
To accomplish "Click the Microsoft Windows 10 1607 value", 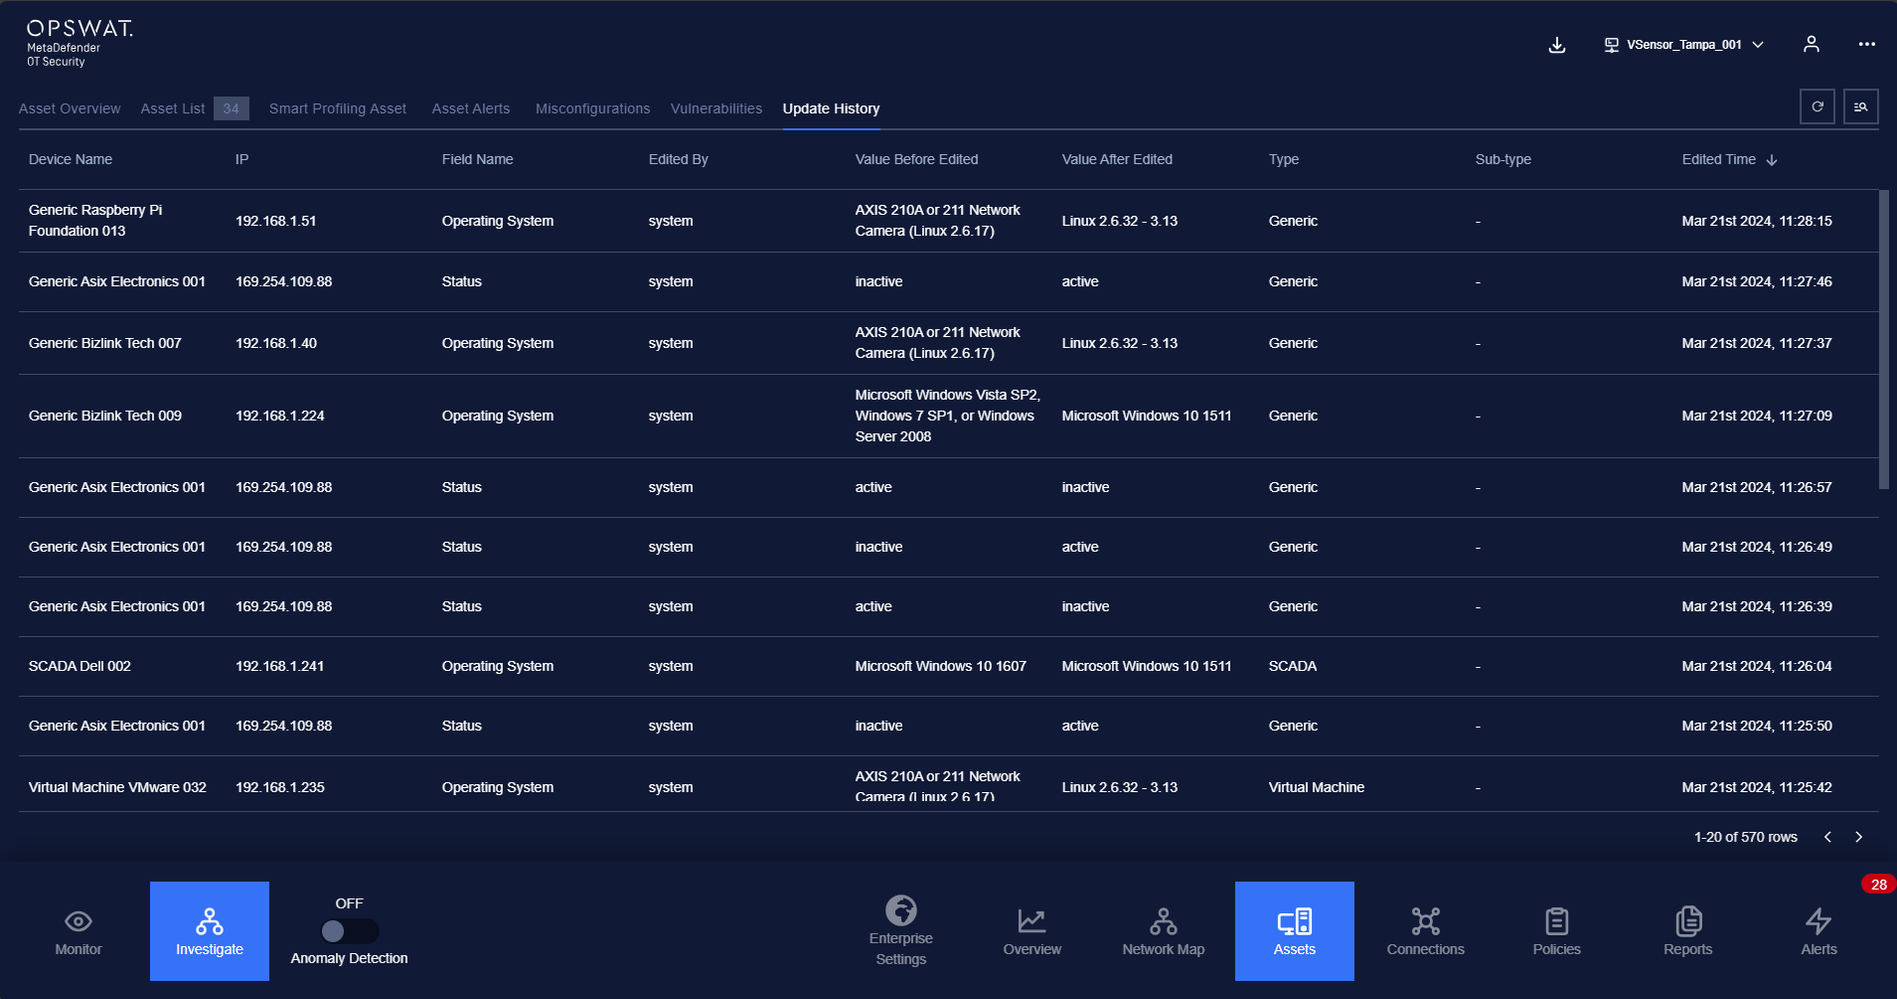I will tap(940, 666).
